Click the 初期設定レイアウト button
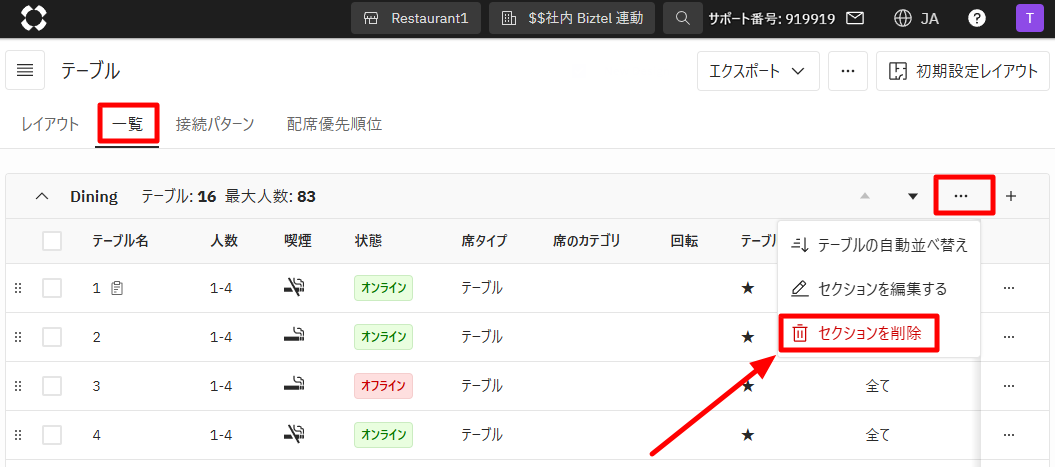This screenshot has width=1055, height=467. click(964, 71)
